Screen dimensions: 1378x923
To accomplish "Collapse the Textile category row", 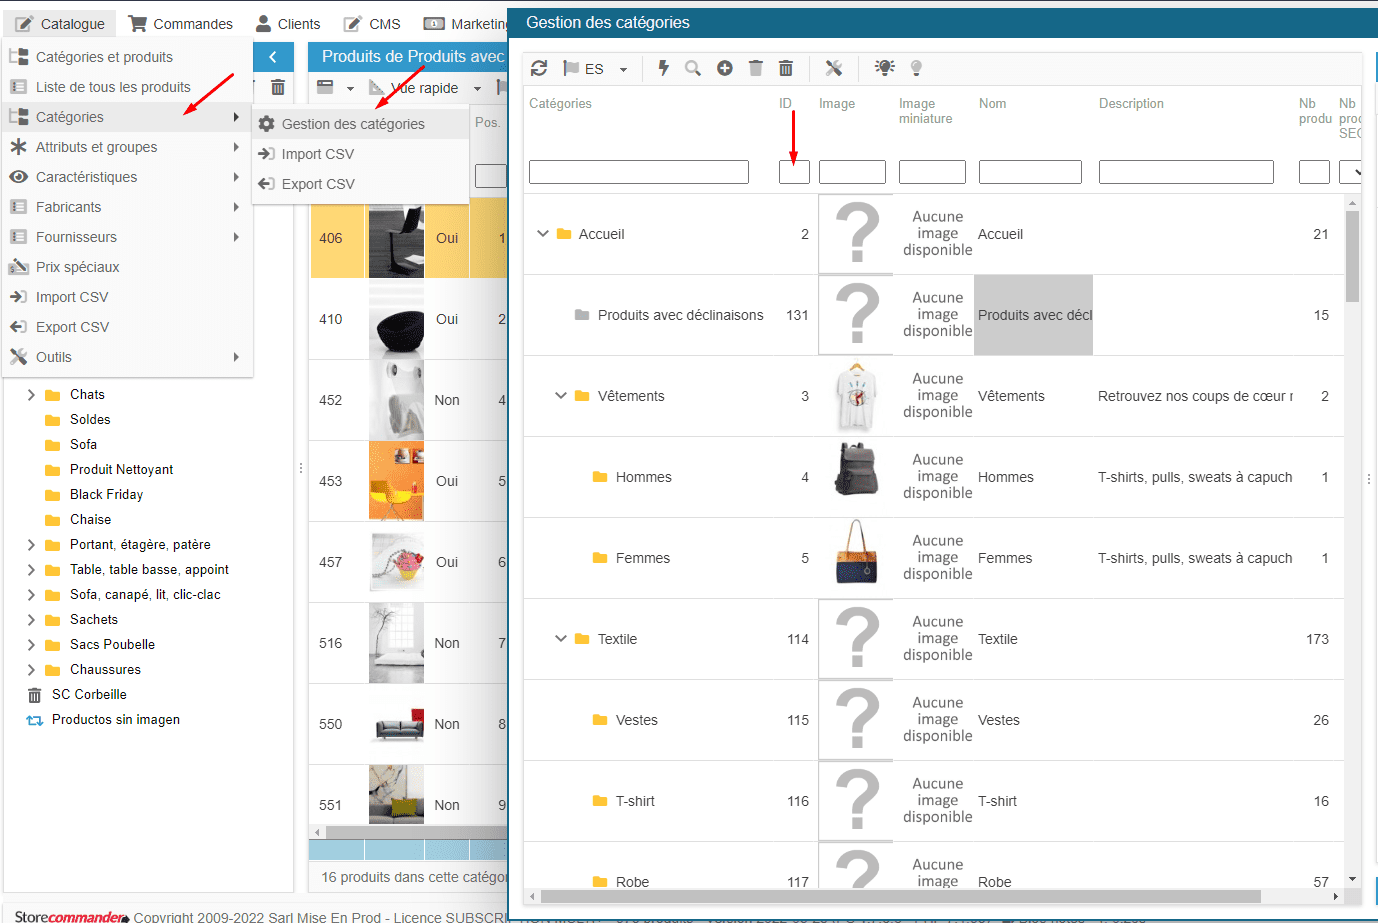I will tap(561, 639).
